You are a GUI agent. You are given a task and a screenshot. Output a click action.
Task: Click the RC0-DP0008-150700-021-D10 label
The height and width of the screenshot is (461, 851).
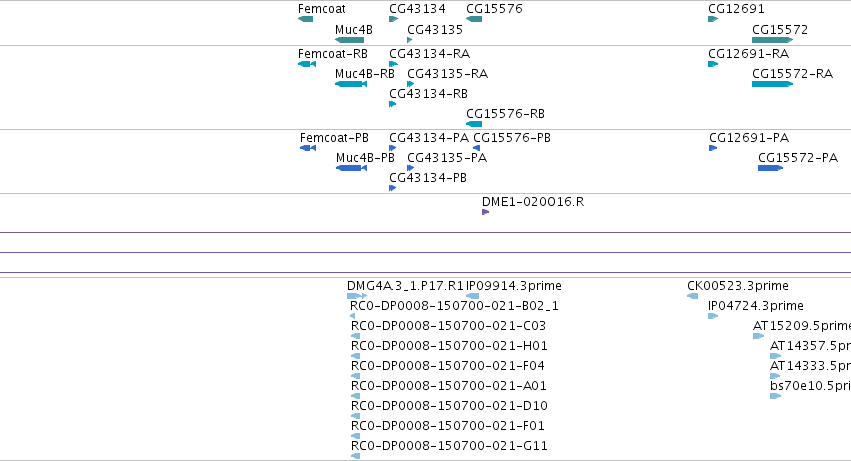pos(449,406)
